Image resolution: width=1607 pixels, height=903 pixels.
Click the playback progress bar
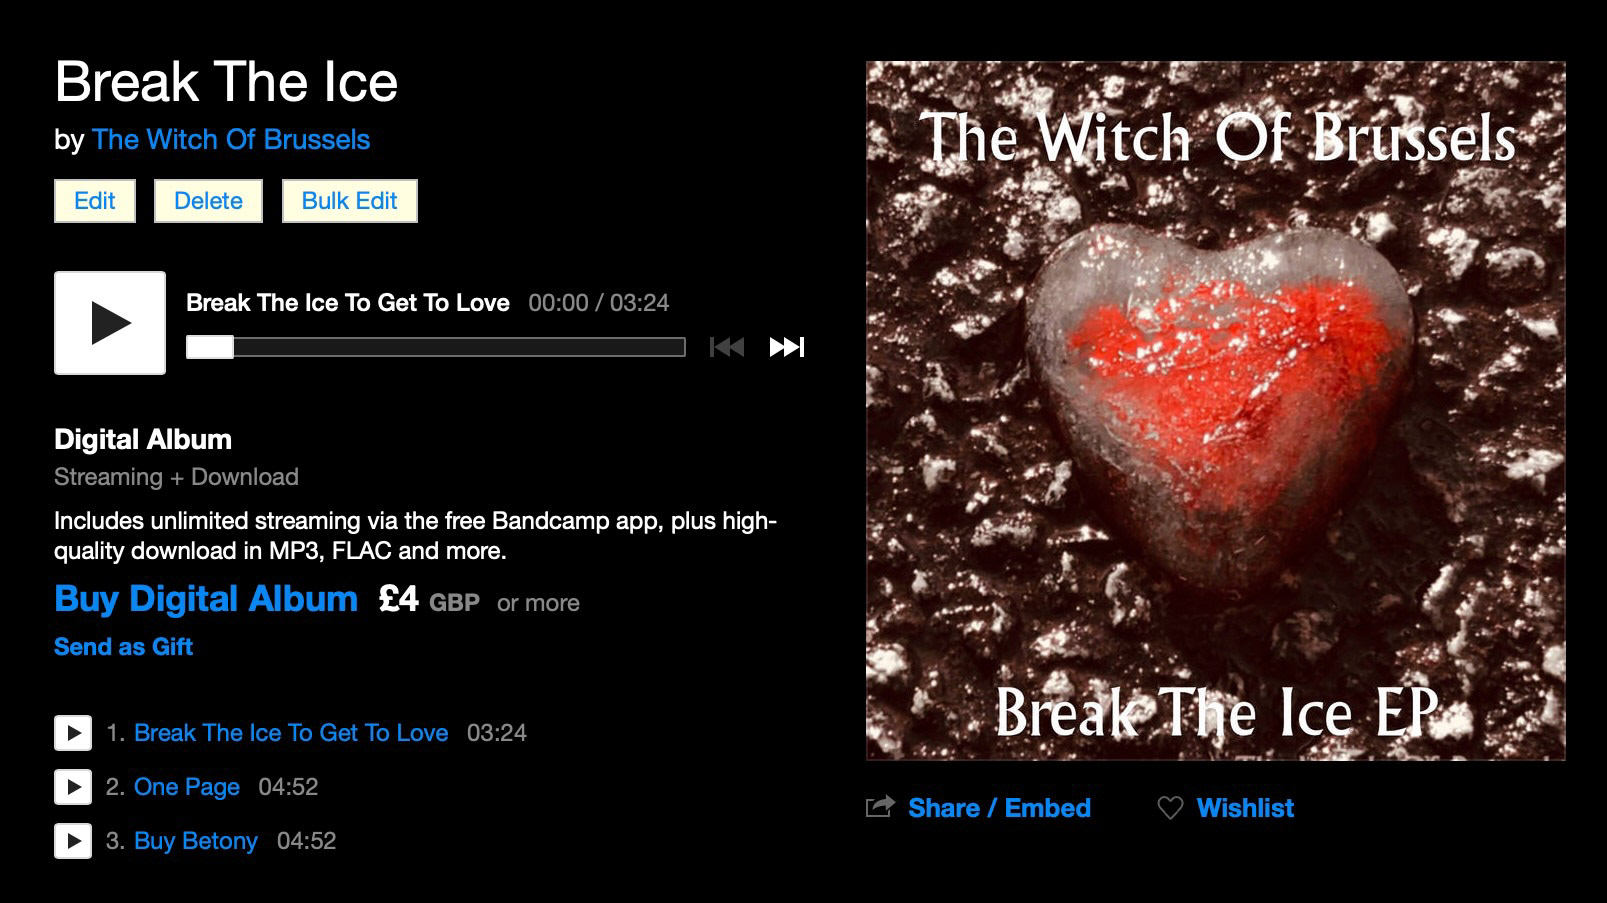coord(436,347)
